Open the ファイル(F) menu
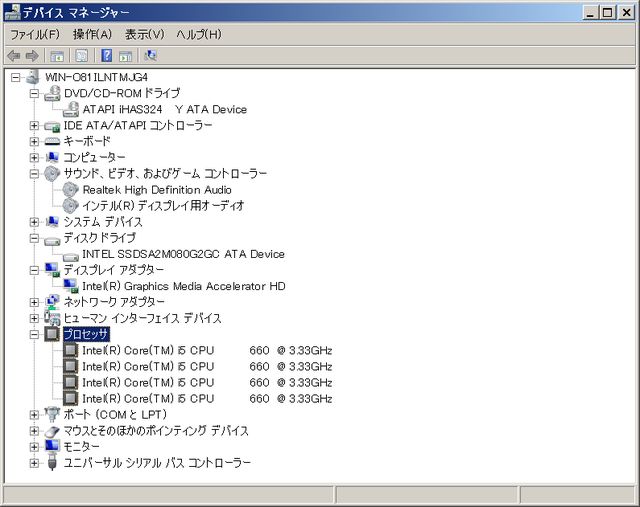Image resolution: width=640 pixels, height=507 pixels. tap(35, 34)
